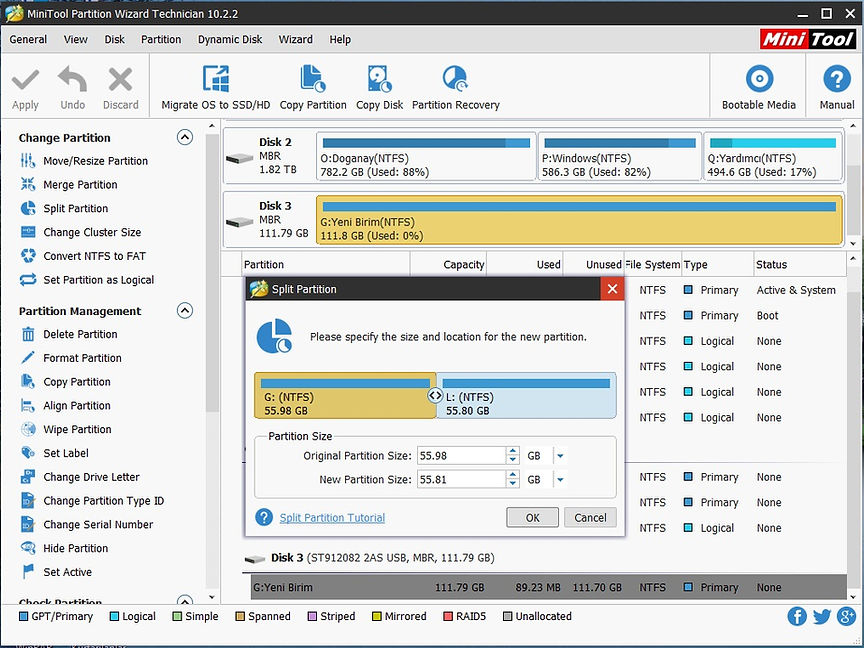Viewport: 864px width, 648px height.
Task: Click the Used column header
Action: [x=525, y=264]
